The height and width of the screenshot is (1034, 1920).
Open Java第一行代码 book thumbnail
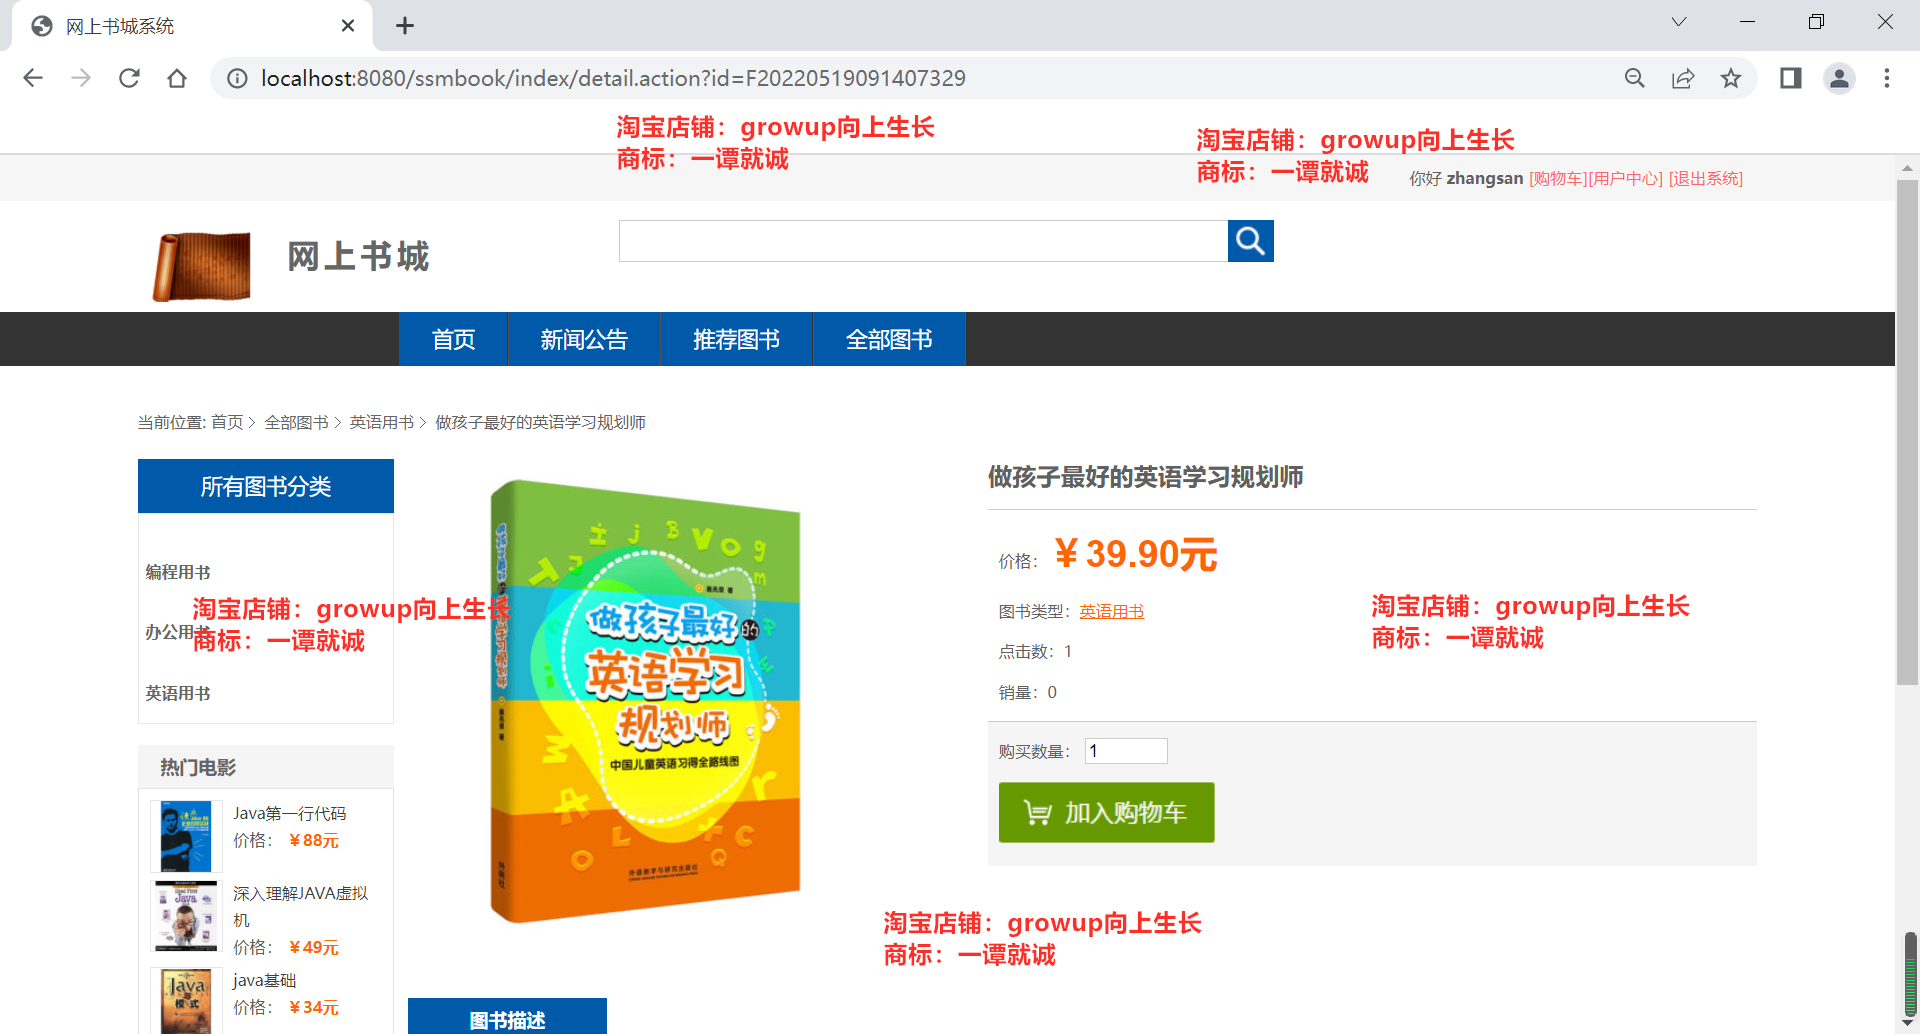point(186,836)
